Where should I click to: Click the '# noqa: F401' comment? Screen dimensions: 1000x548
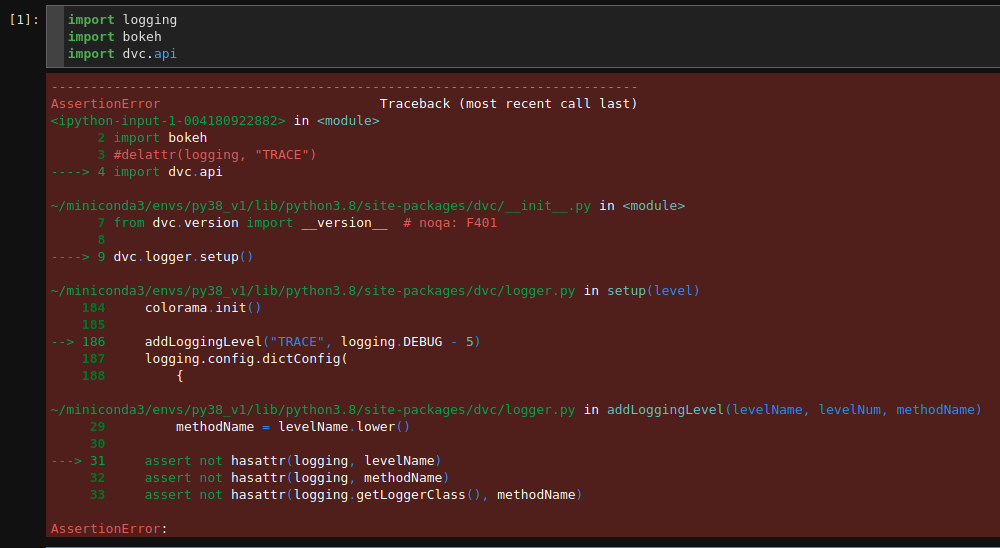(x=450, y=223)
